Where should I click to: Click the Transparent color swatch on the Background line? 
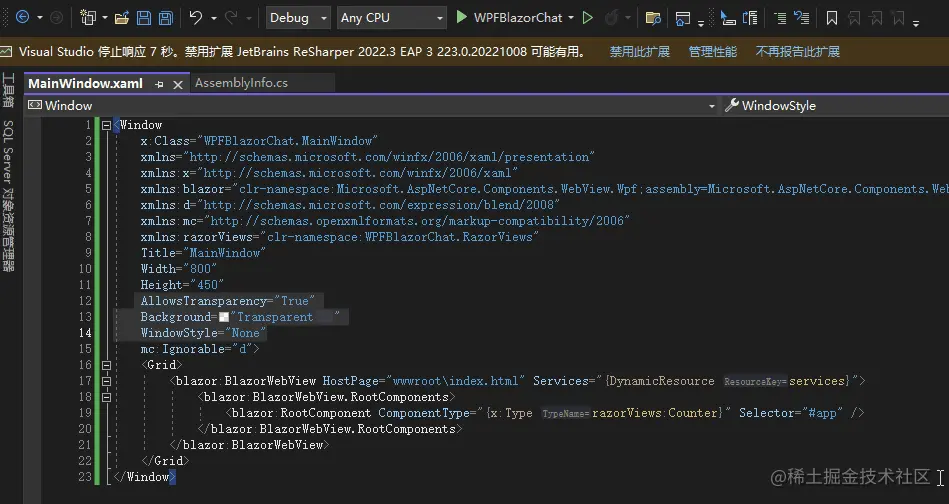pos(224,317)
